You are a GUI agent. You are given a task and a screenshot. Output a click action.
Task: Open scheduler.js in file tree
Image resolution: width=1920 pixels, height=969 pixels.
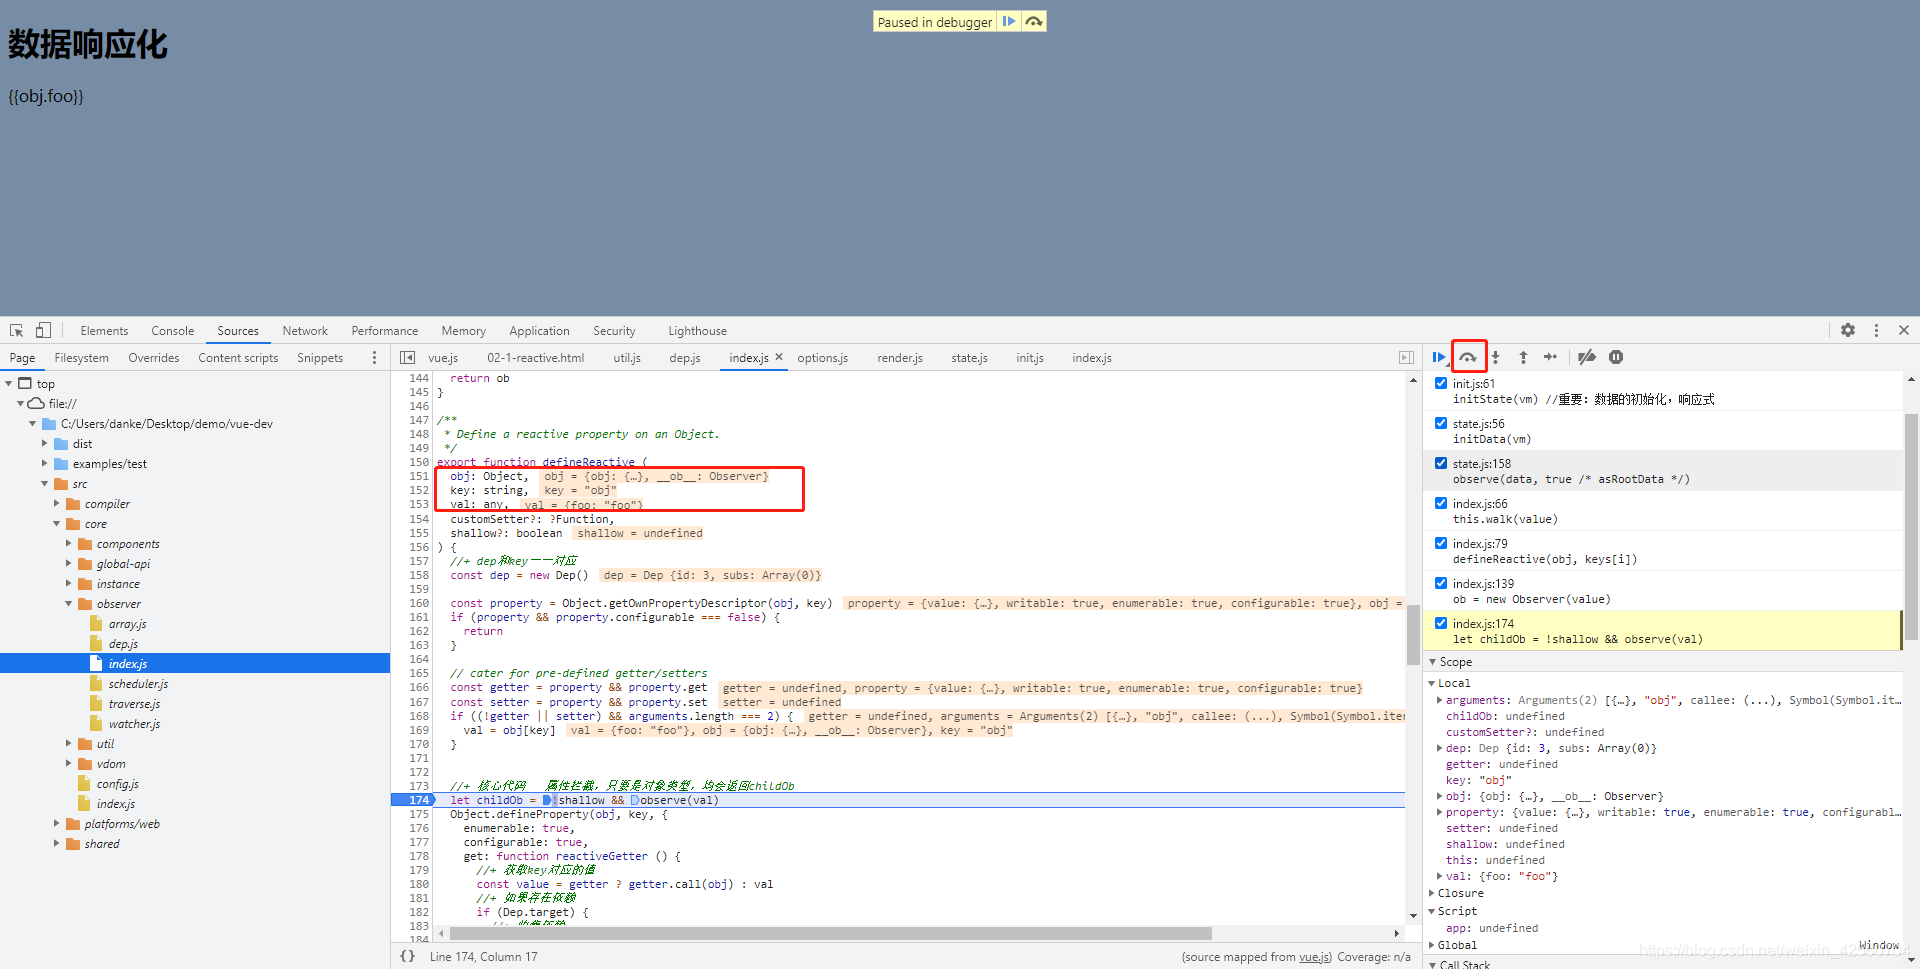coord(138,684)
